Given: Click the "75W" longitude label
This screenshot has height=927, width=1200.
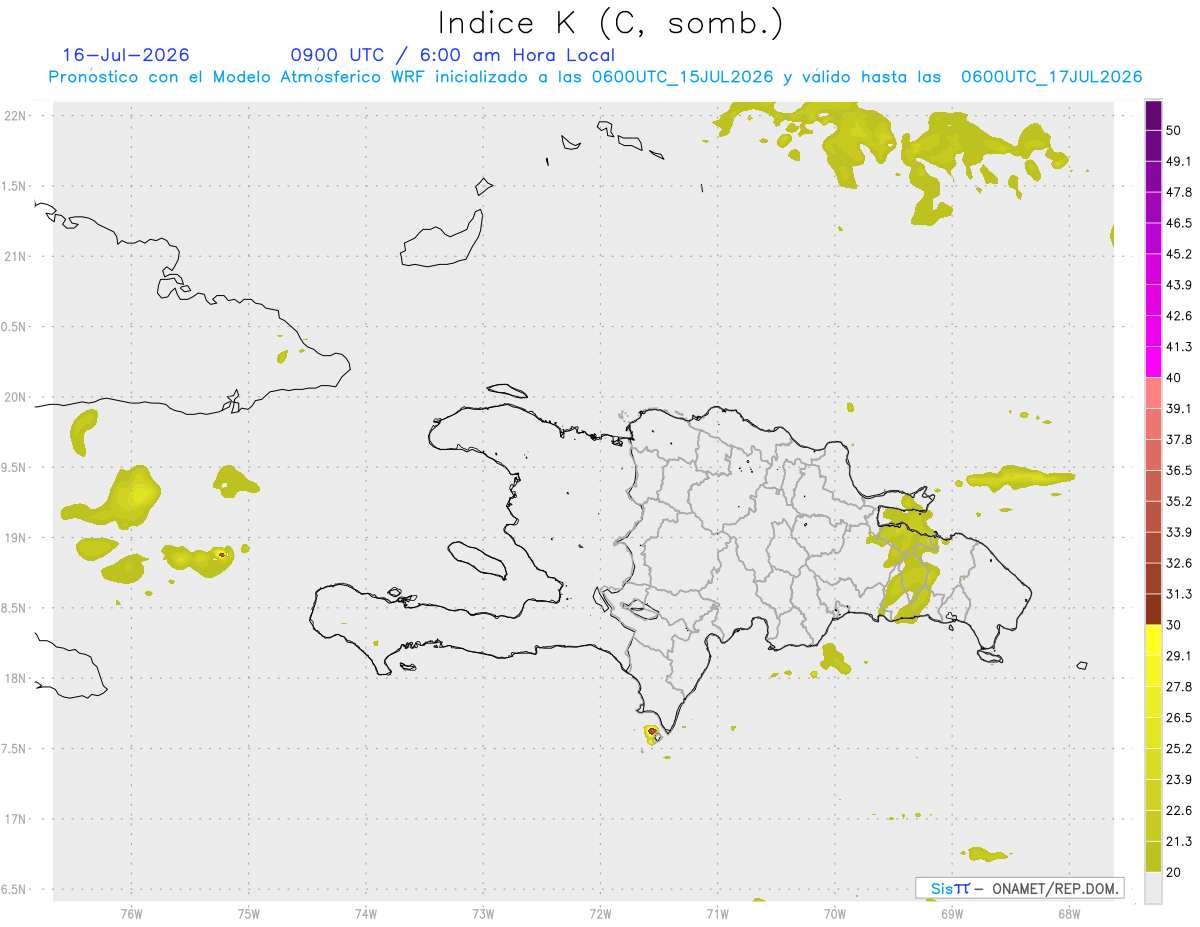Looking at the screenshot, I should pos(248,912).
